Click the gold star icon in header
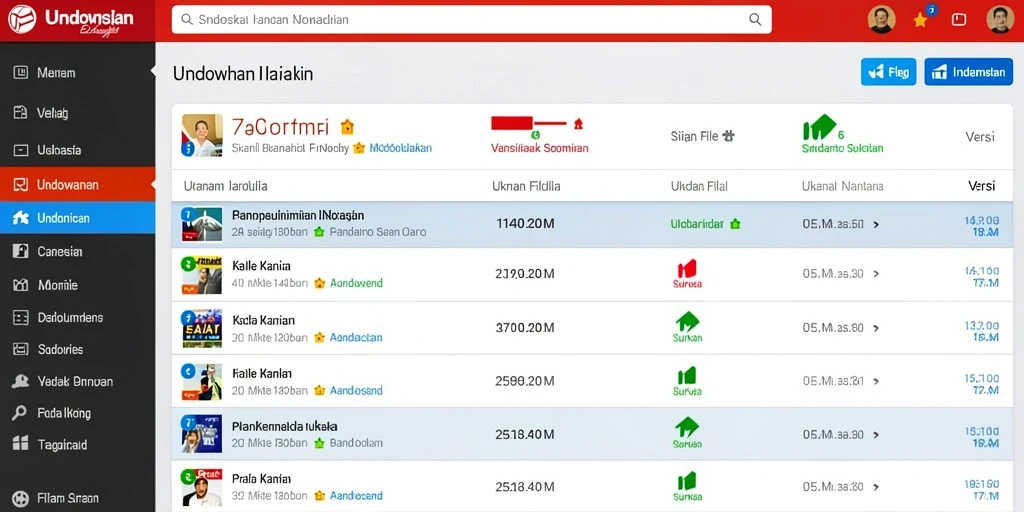 920,20
